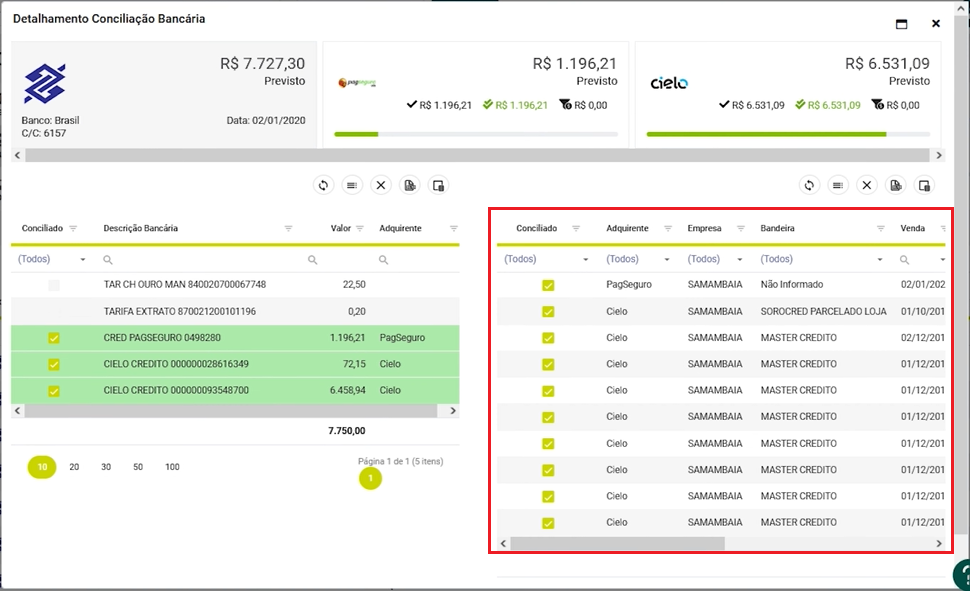Select the TARIFA EXTRATO 870021200101196 row

[x=235, y=312]
